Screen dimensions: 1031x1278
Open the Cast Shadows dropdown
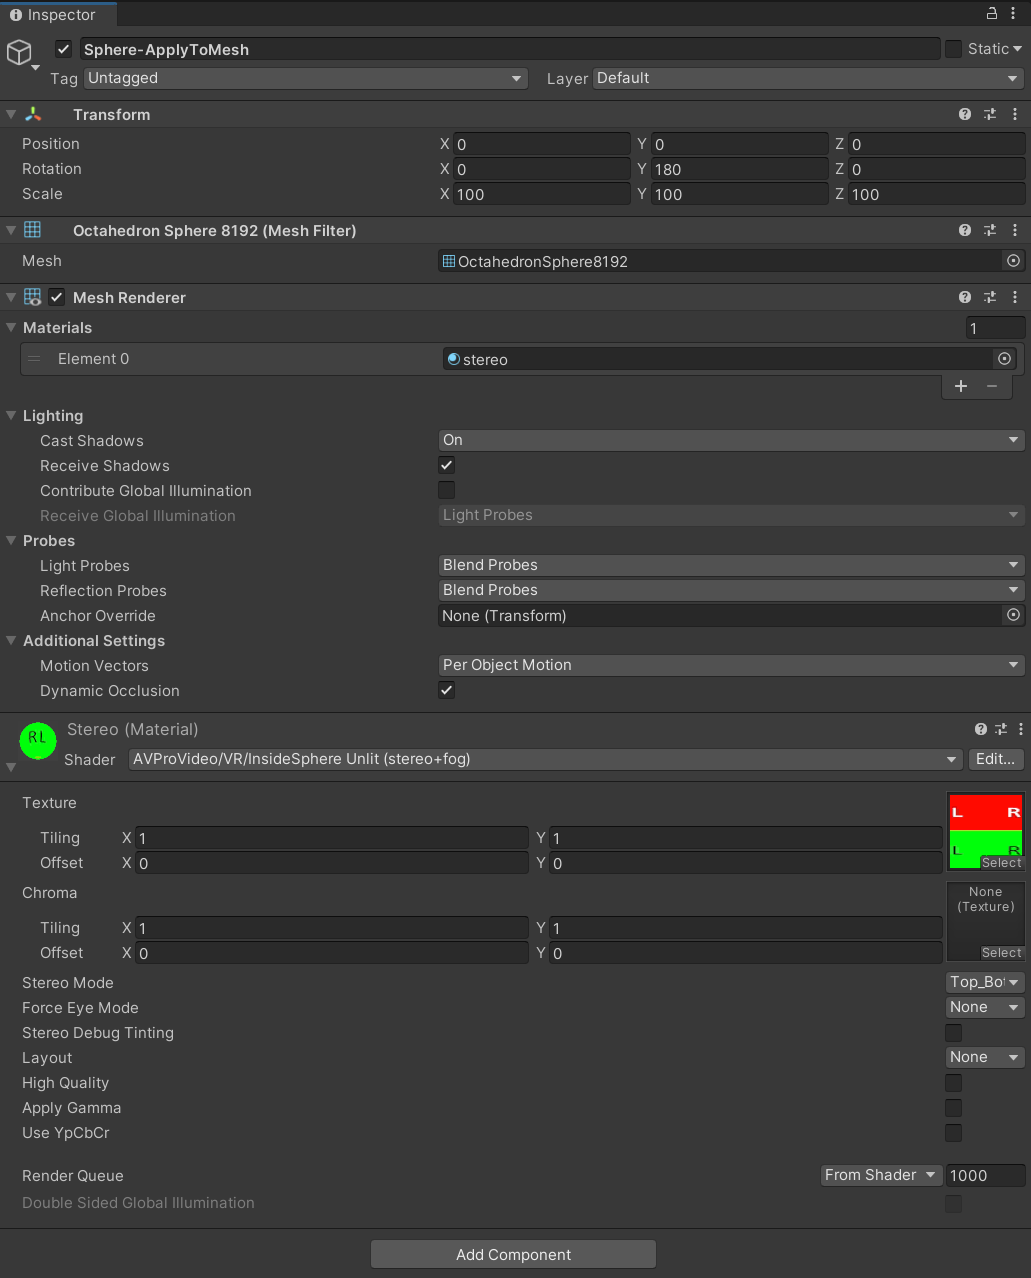coord(731,439)
